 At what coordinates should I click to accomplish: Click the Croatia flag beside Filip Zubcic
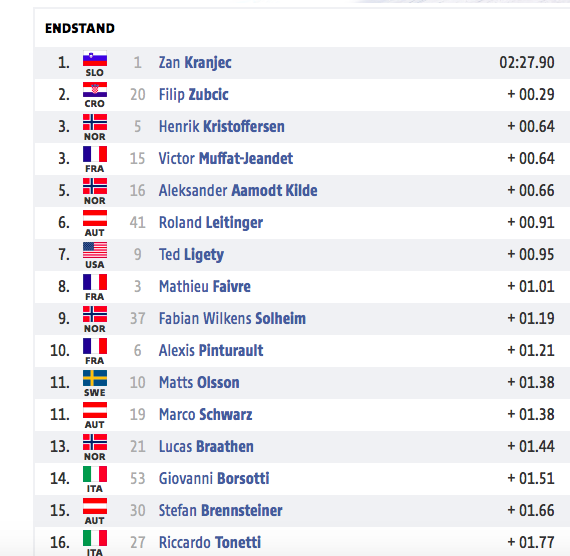coord(95,90)
